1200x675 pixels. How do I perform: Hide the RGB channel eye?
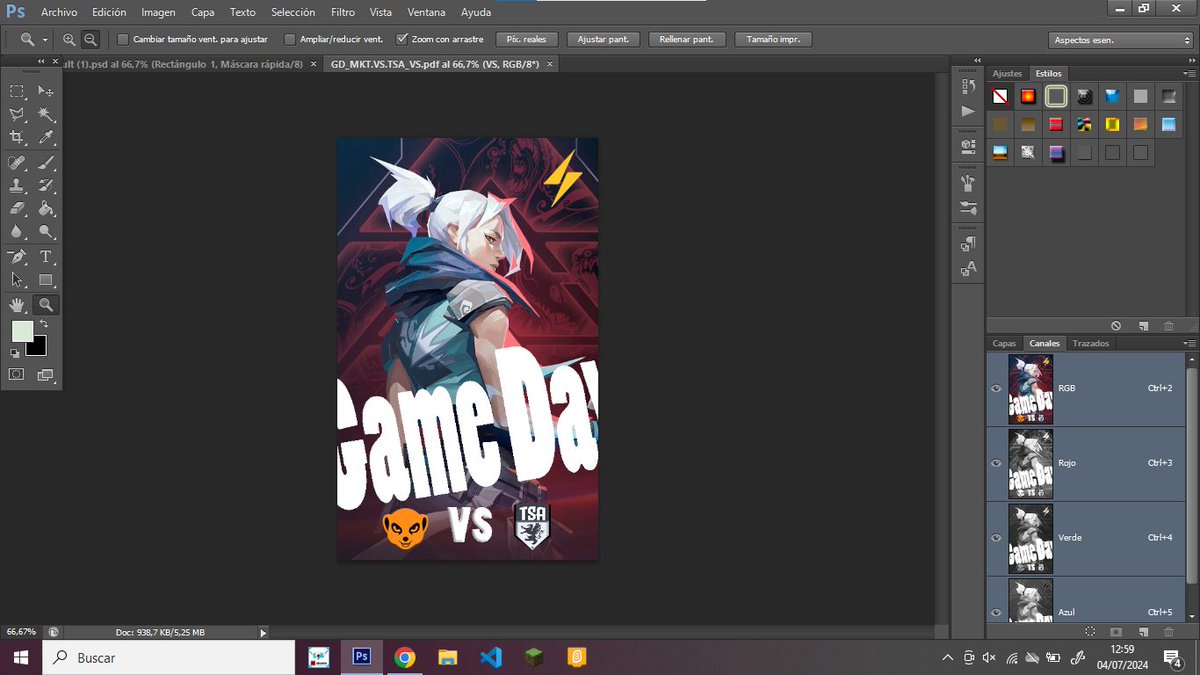pos(996,388)
